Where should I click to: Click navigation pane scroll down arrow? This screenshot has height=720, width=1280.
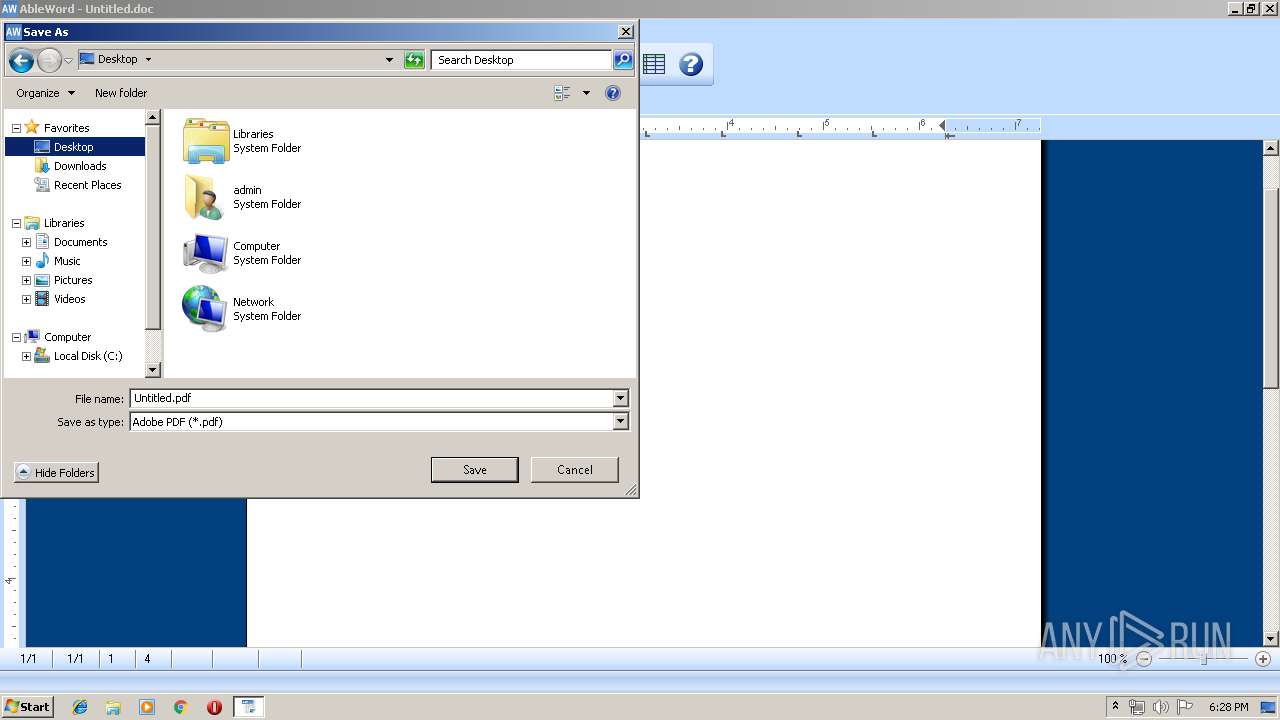153,370
